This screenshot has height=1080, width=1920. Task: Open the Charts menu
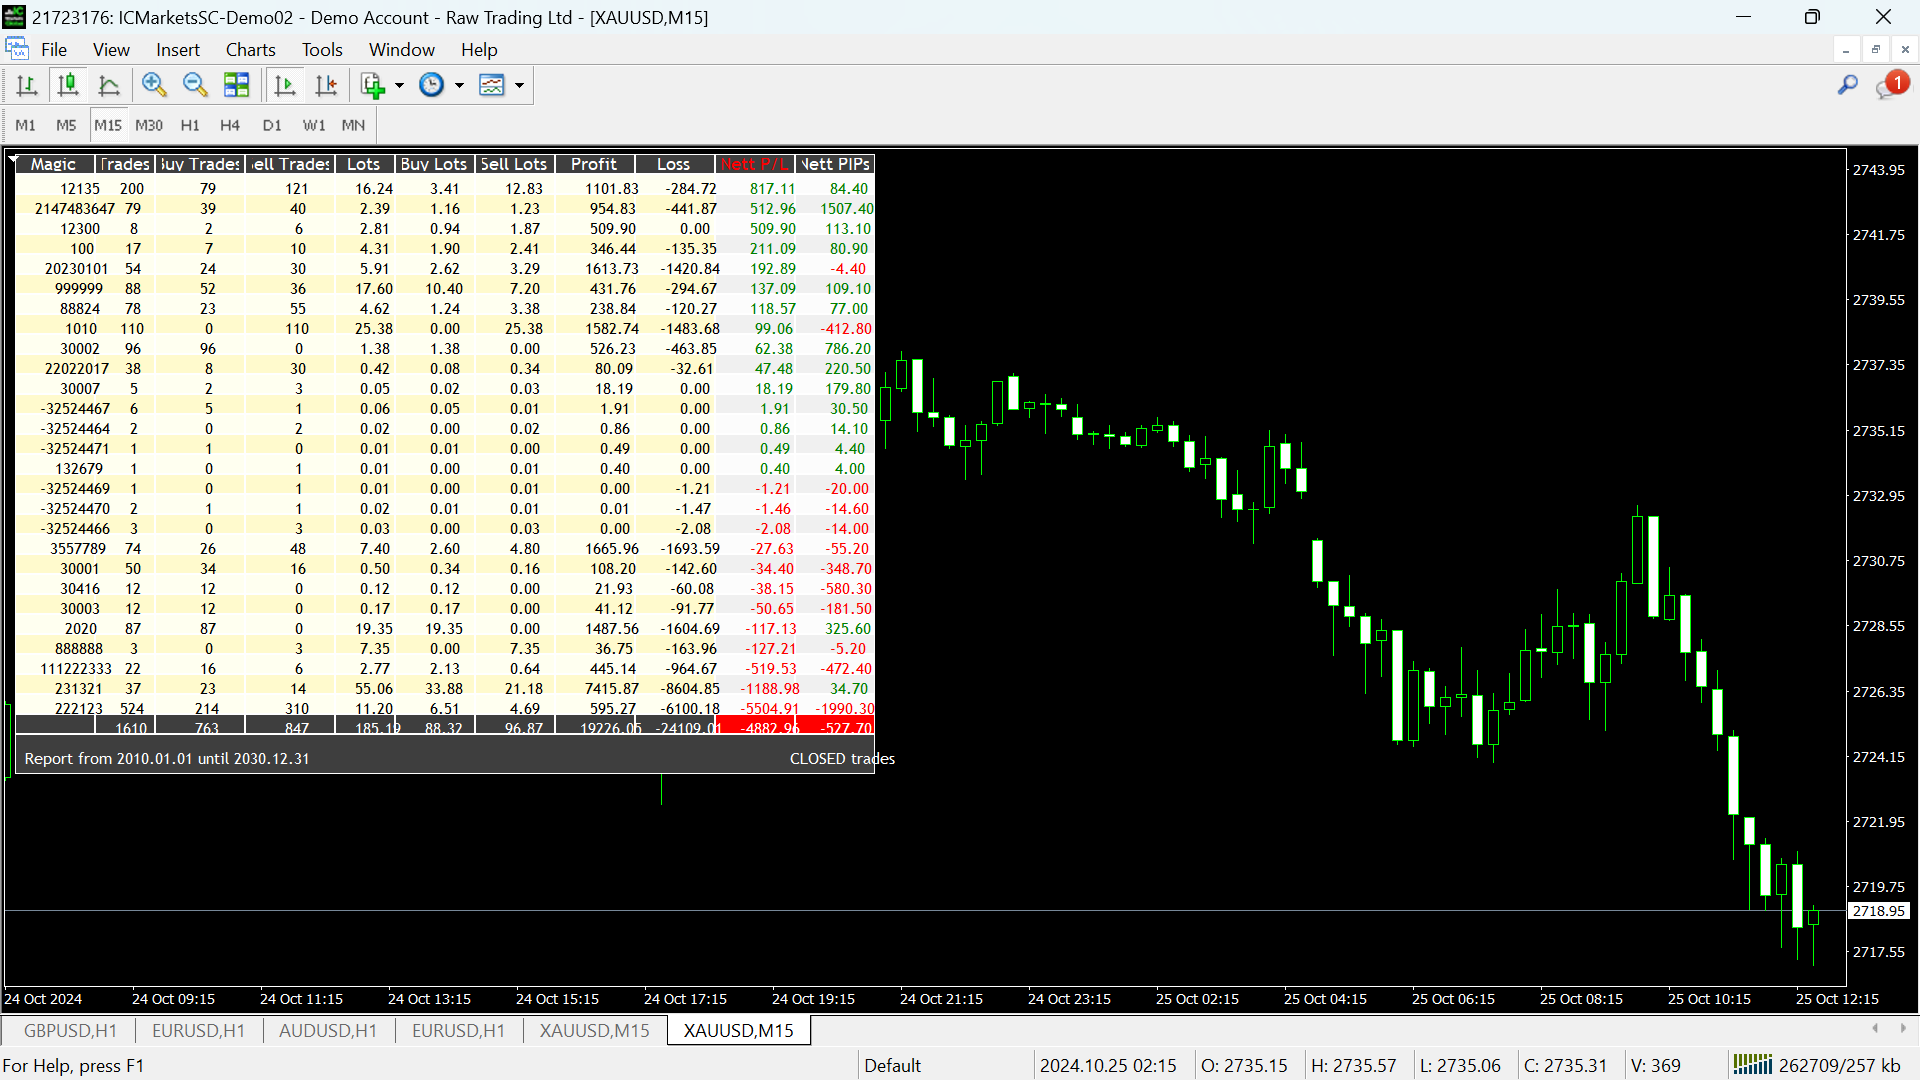pos(250,49)
